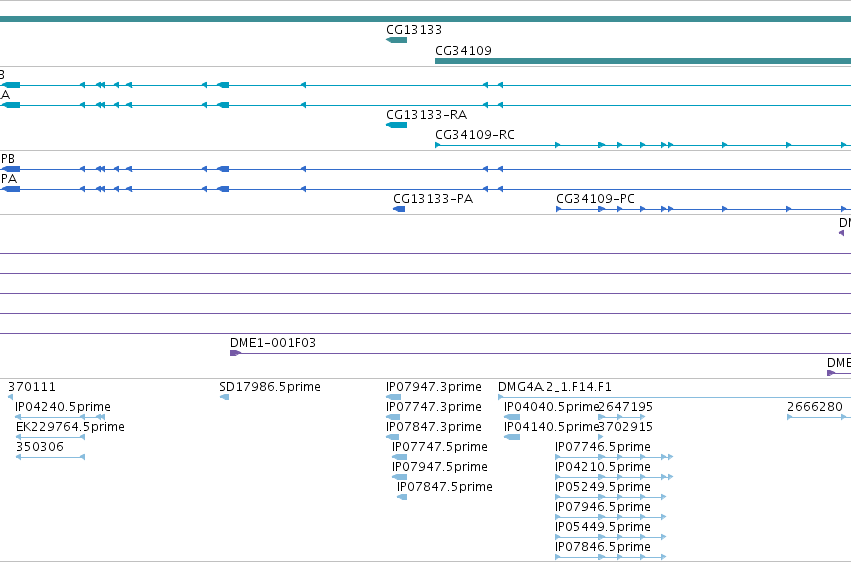Click the IP07846.5prime label

pyautogui.click(x=602, y=547)
